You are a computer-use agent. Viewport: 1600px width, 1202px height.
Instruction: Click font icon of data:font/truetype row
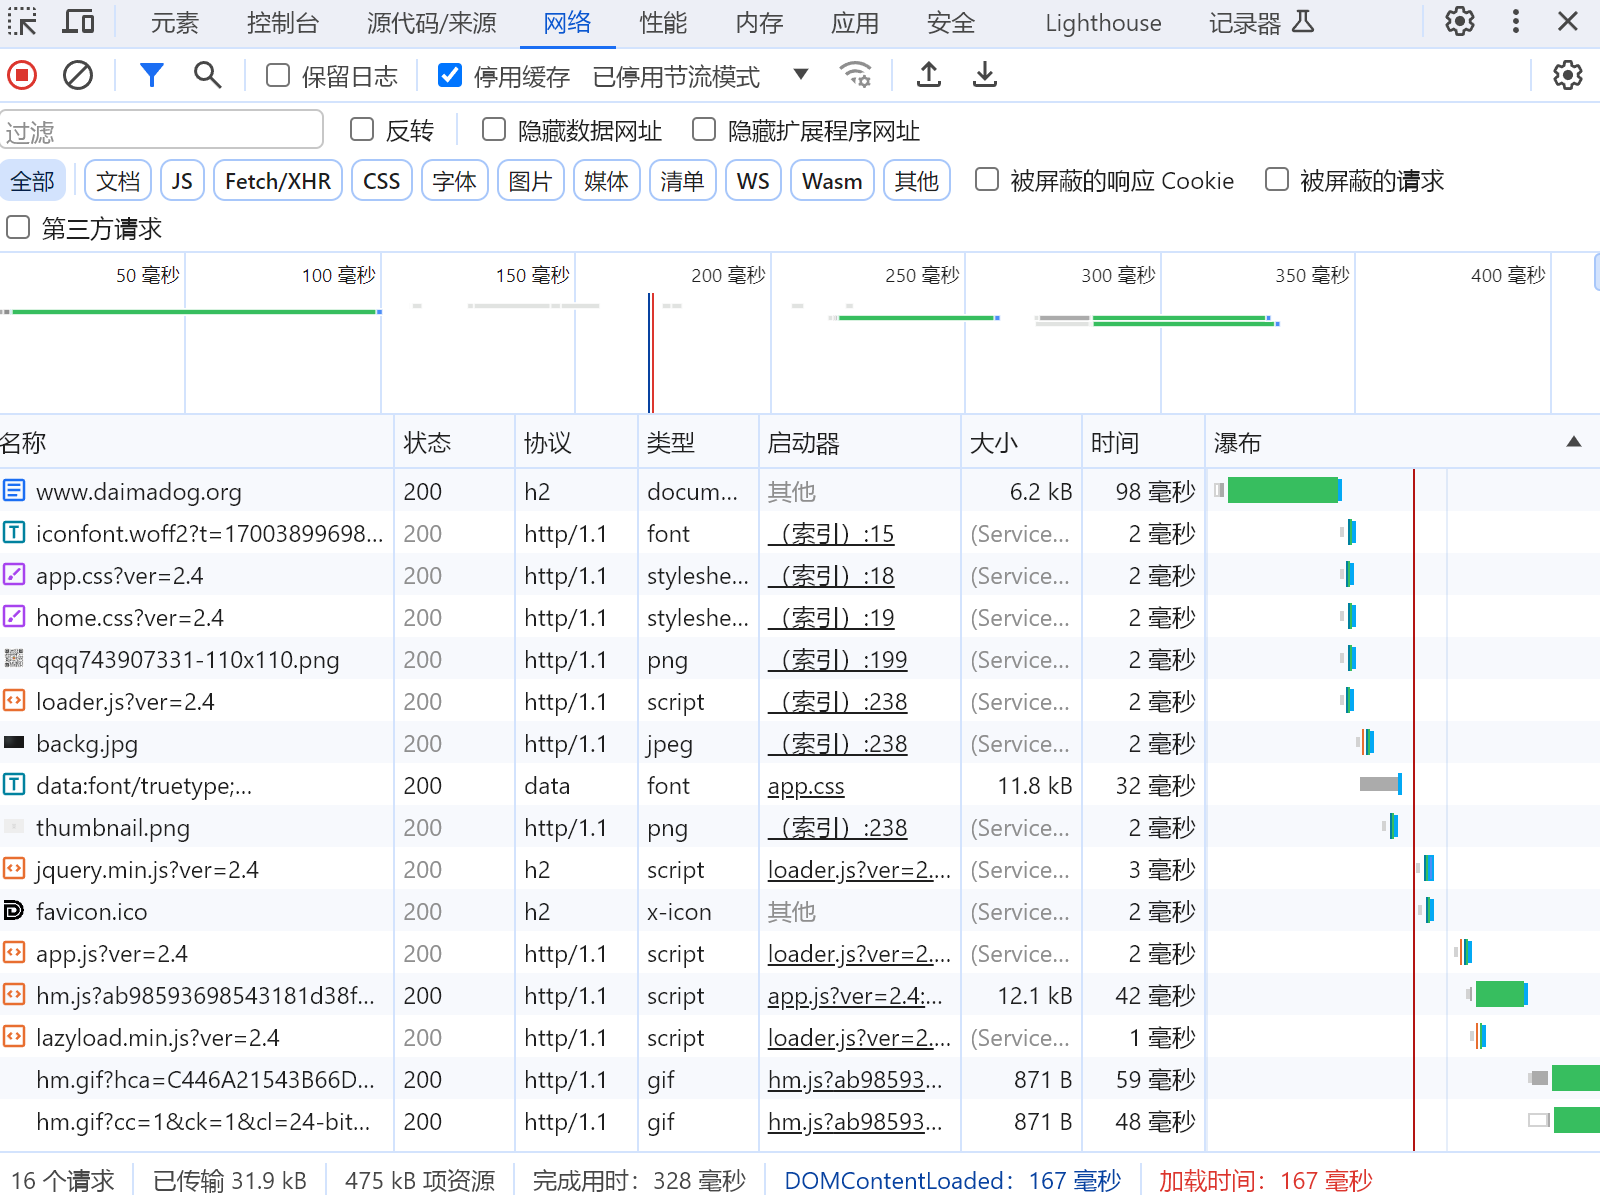pos(14,784)
